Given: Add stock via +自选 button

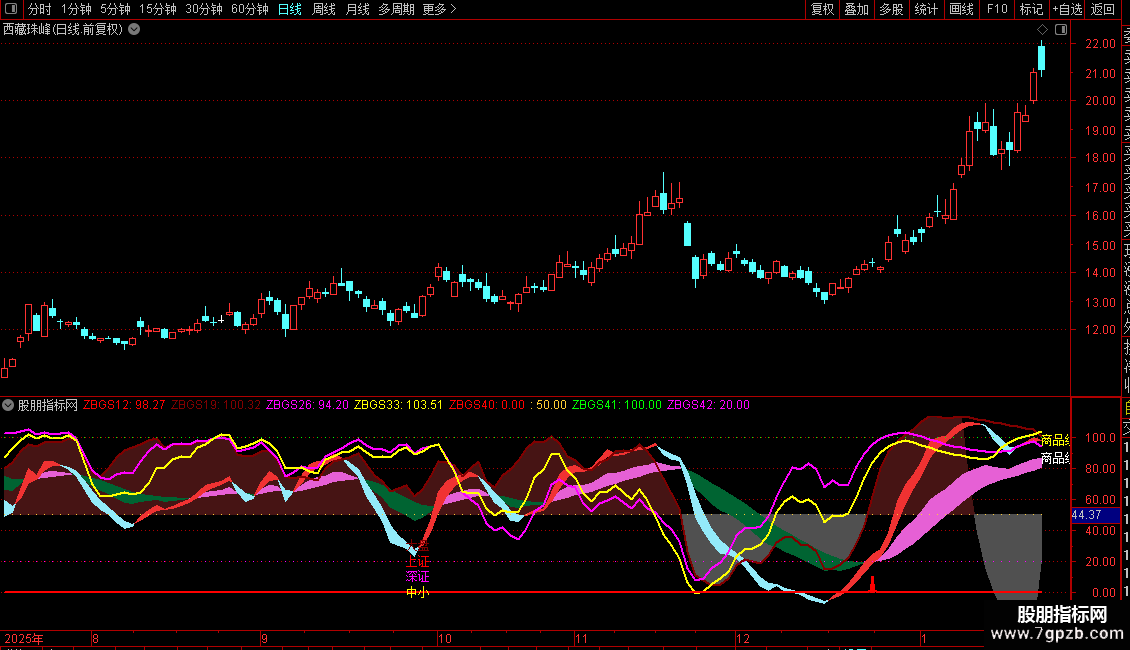Looking at the screenshot, I should tap(1067, 9).
